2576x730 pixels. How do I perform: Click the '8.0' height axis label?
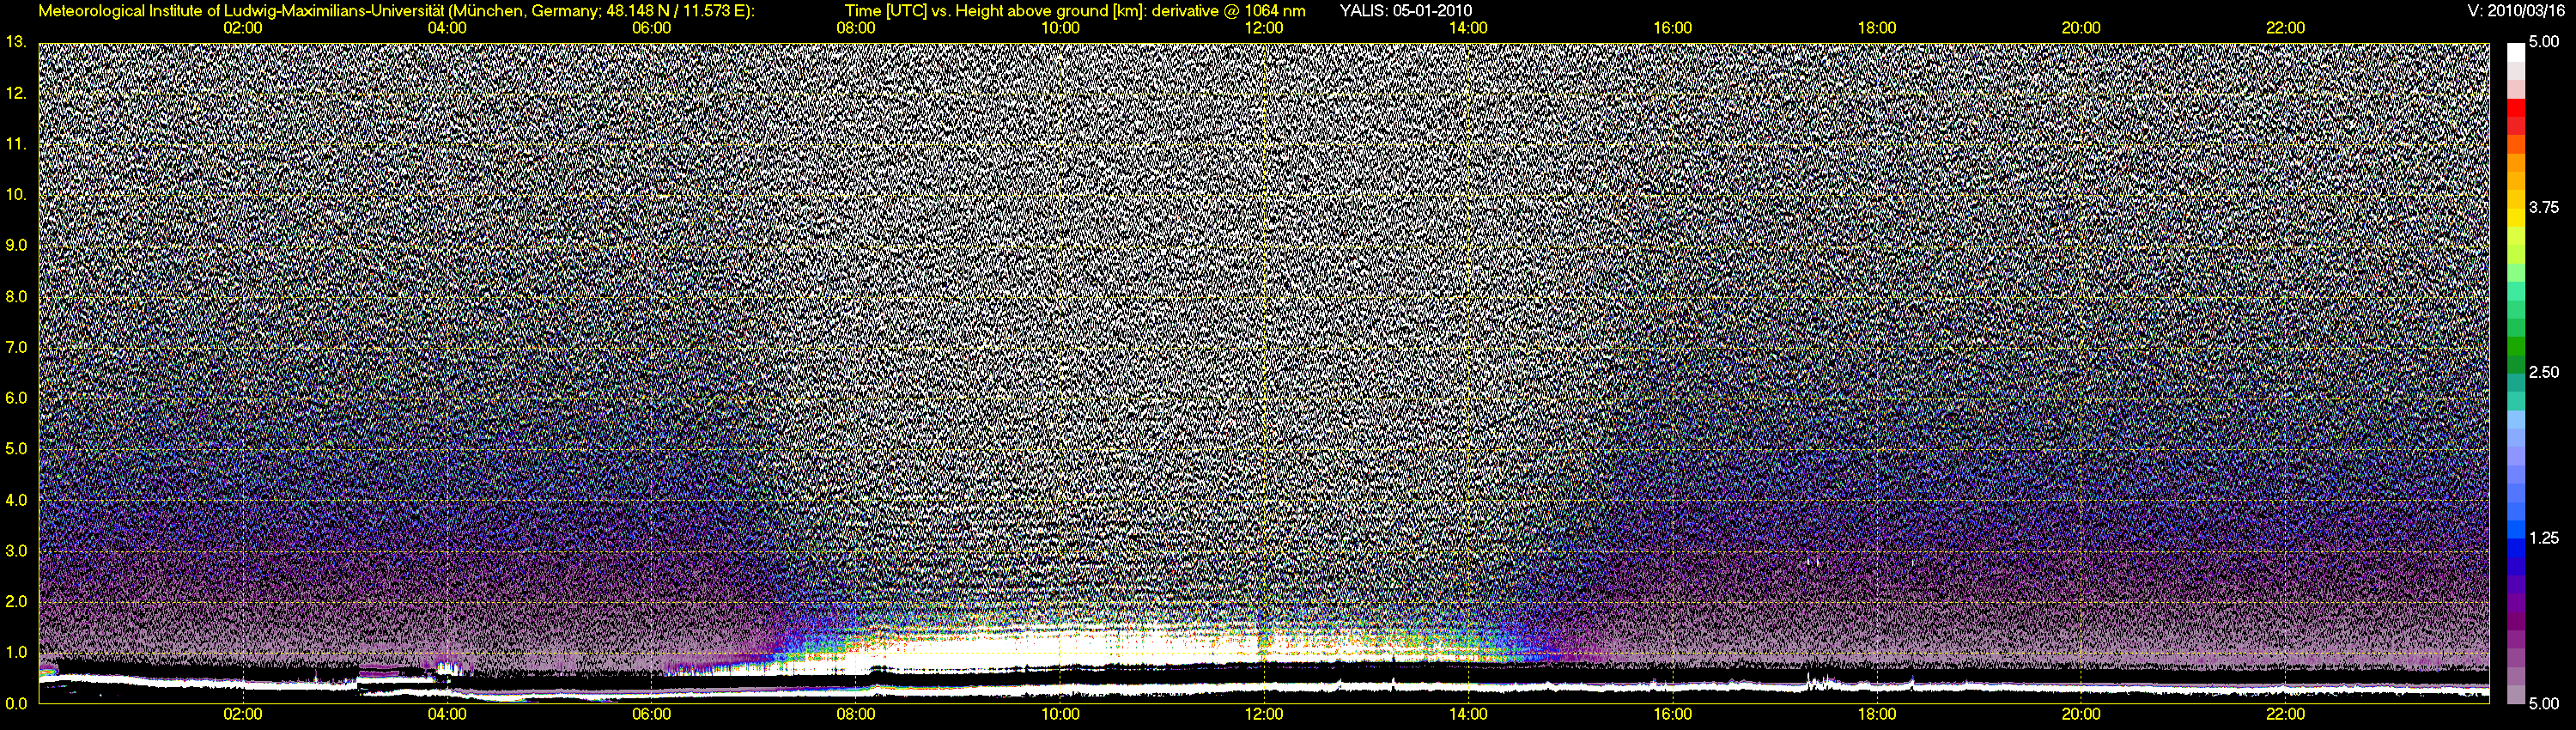(x=15, y=296)
